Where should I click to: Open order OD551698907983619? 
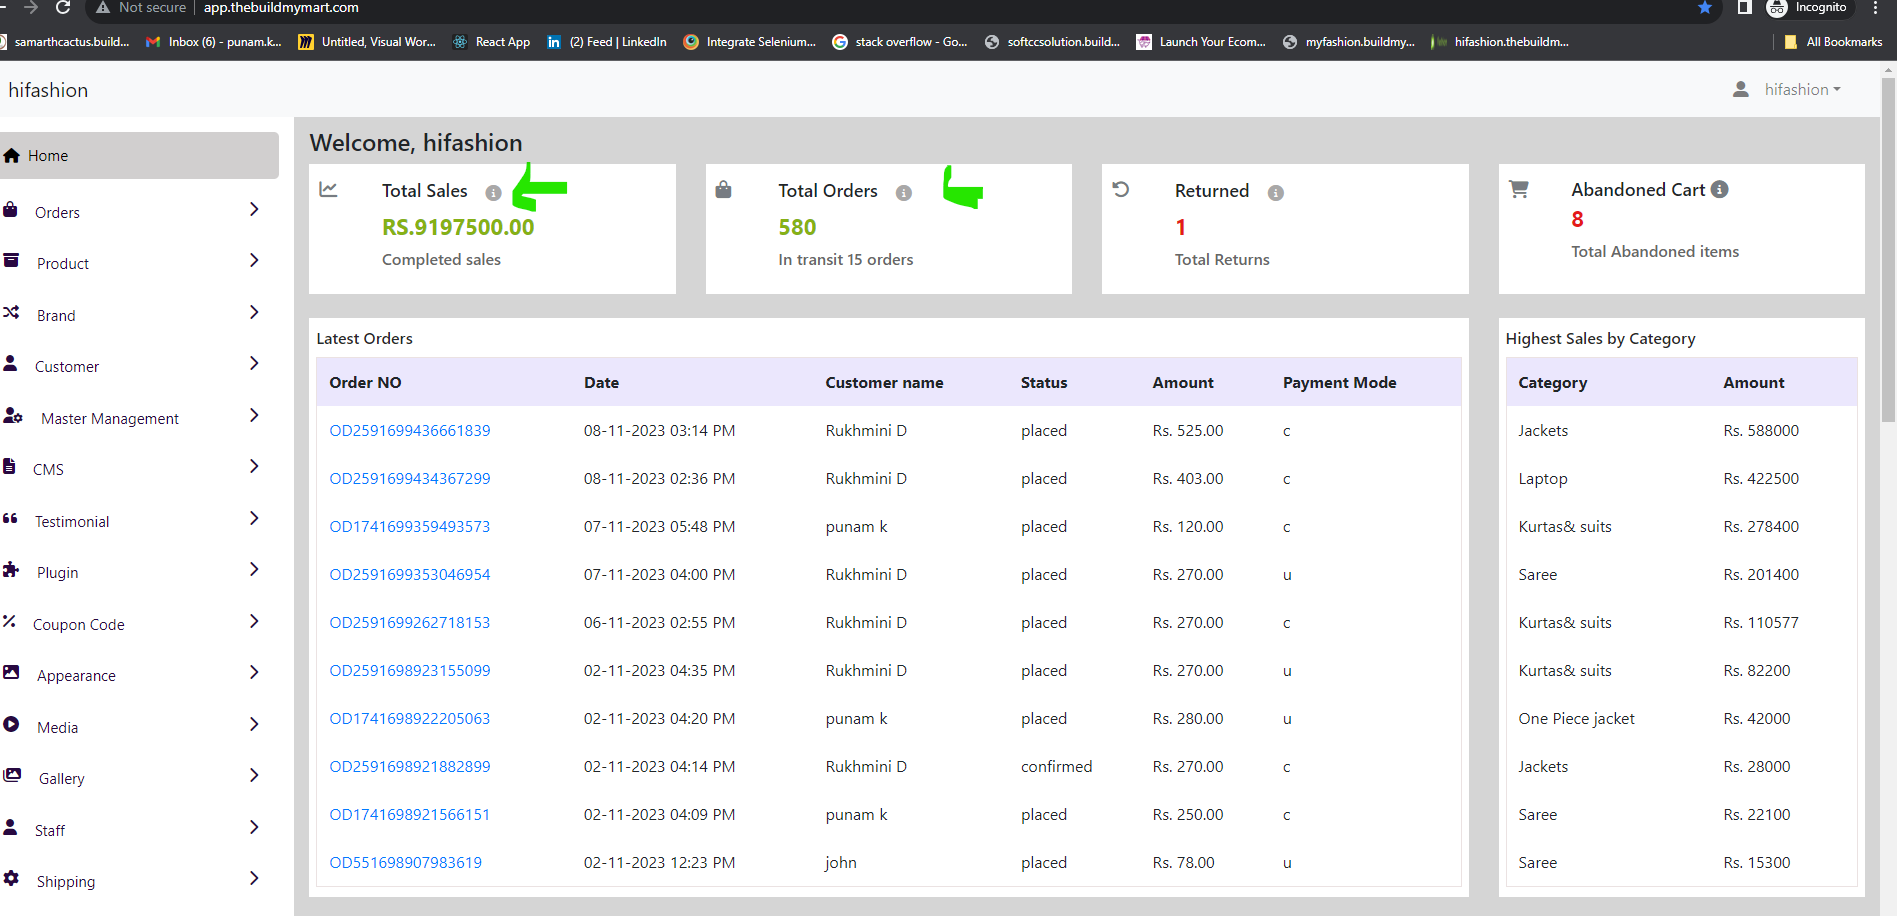pos(406,863)
